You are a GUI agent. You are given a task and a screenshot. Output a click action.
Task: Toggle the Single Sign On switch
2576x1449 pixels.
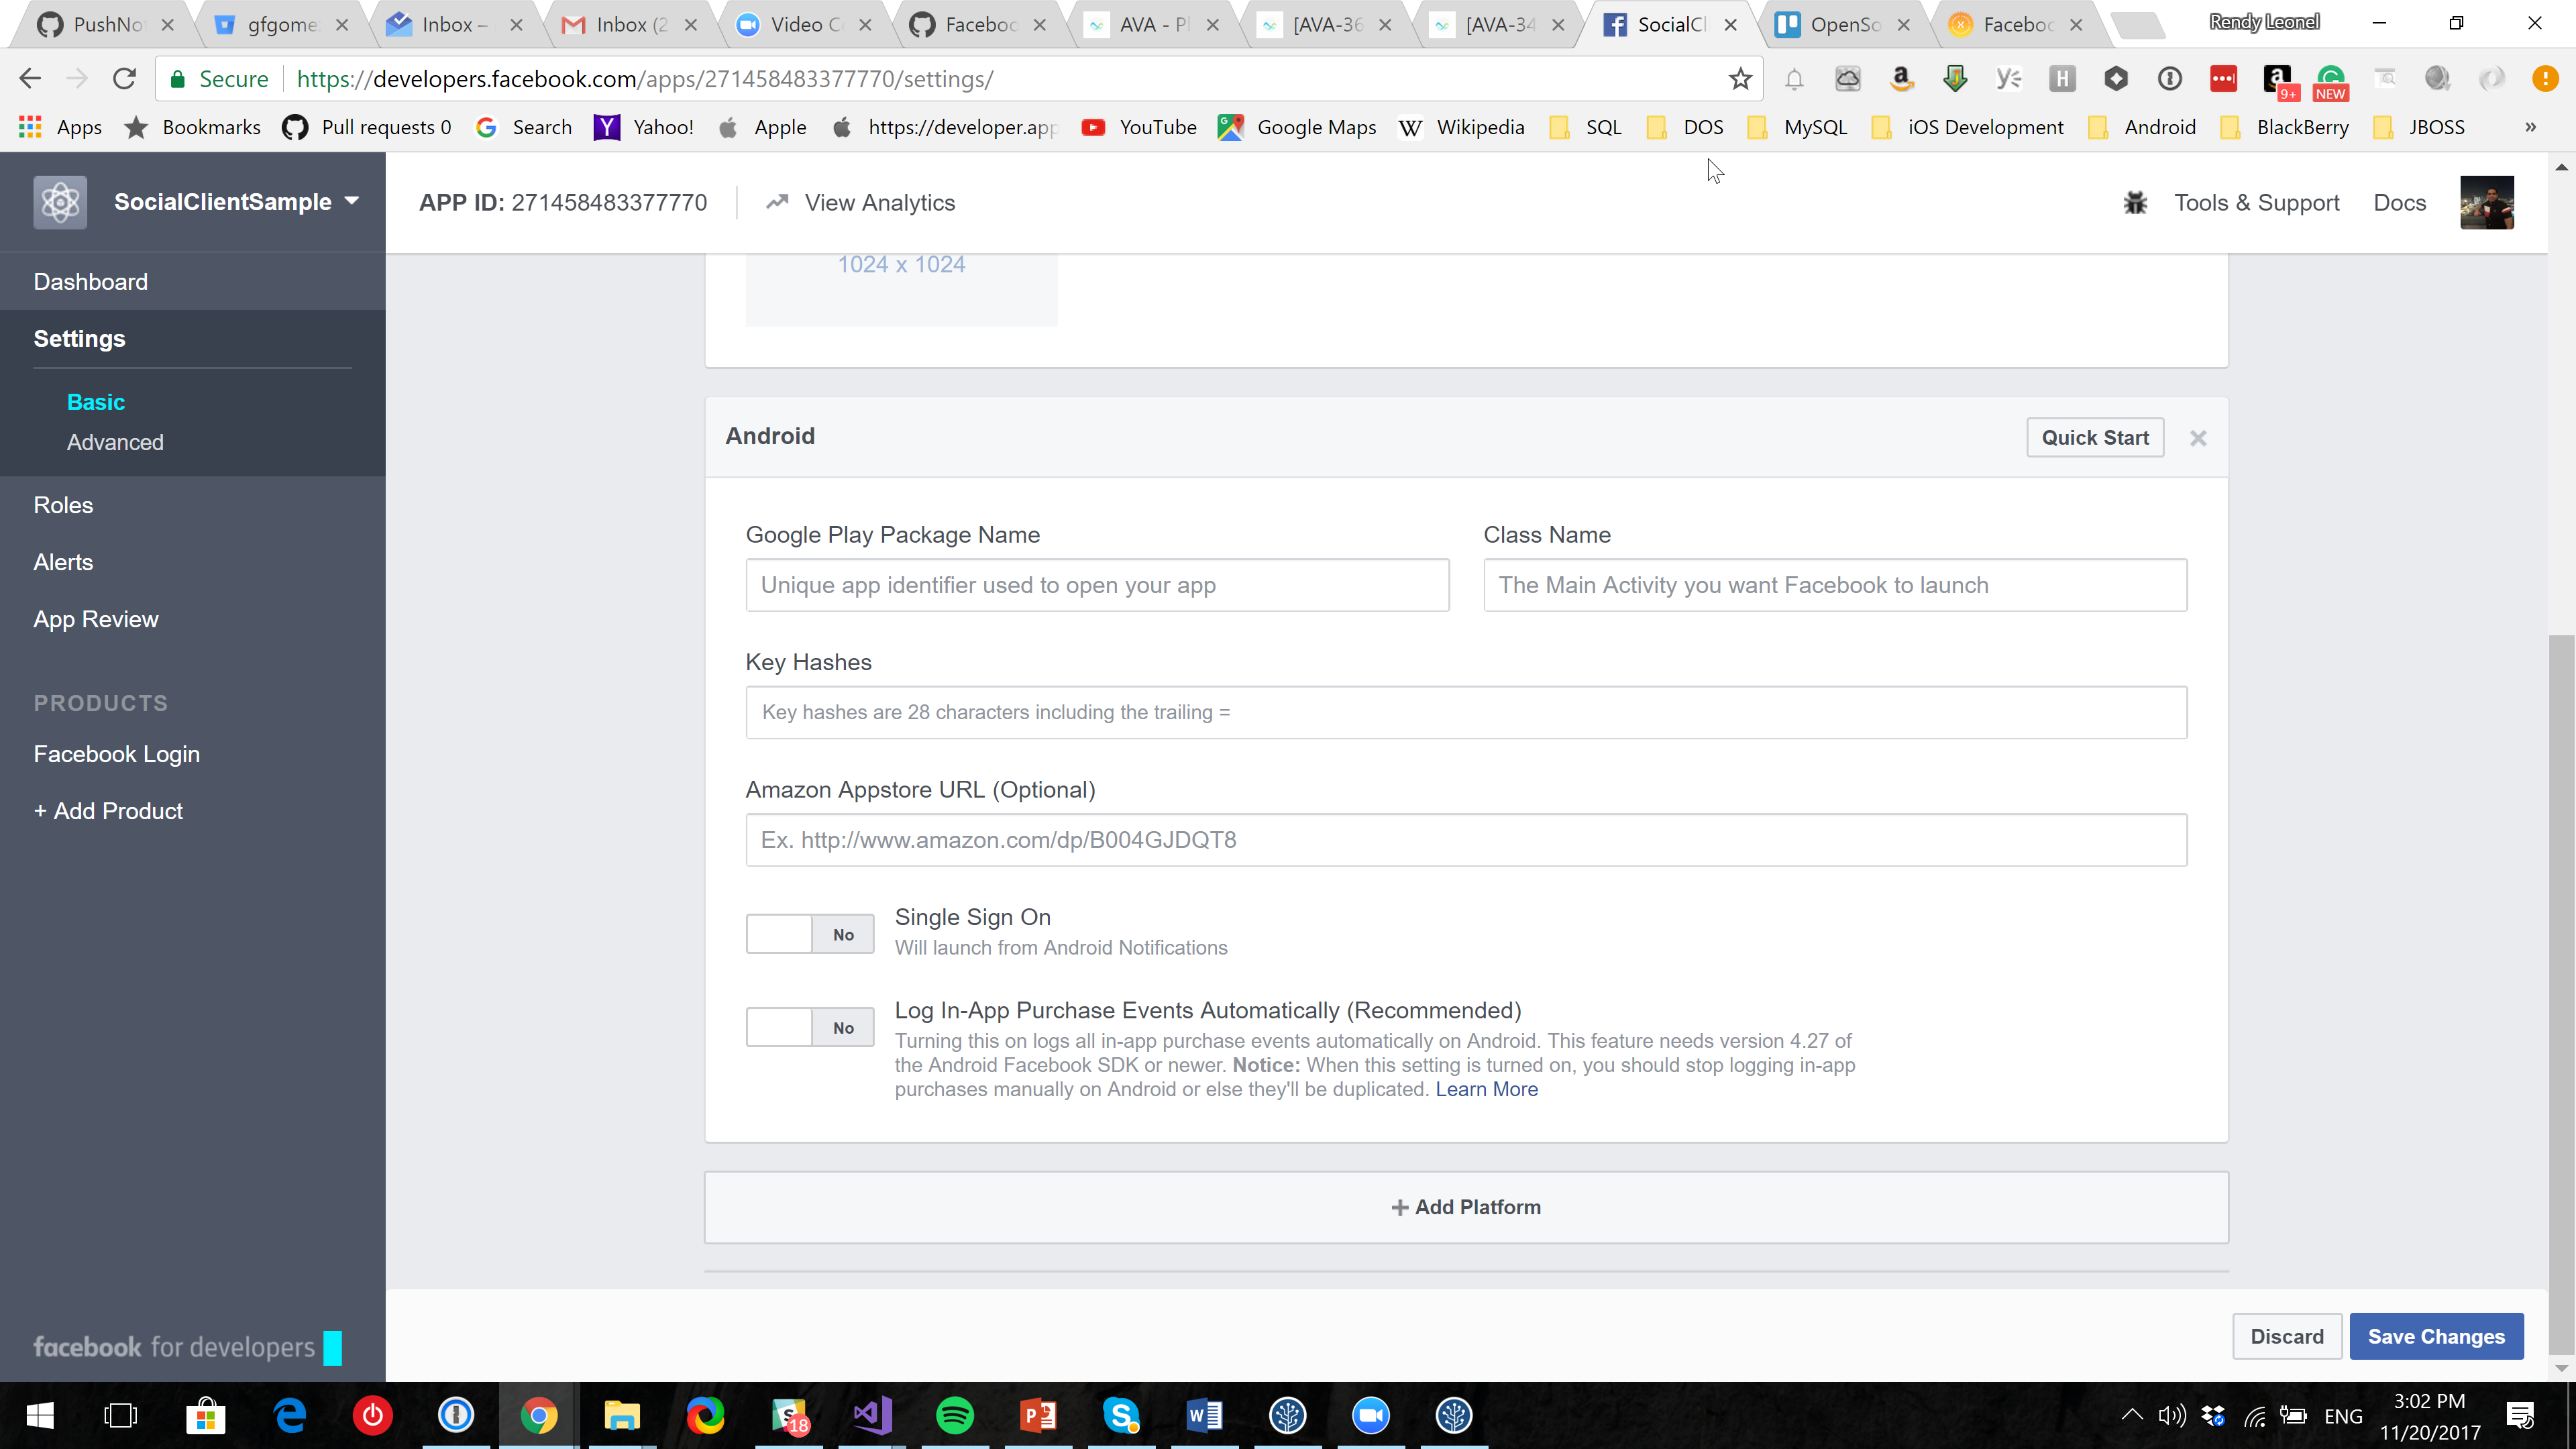810,934
